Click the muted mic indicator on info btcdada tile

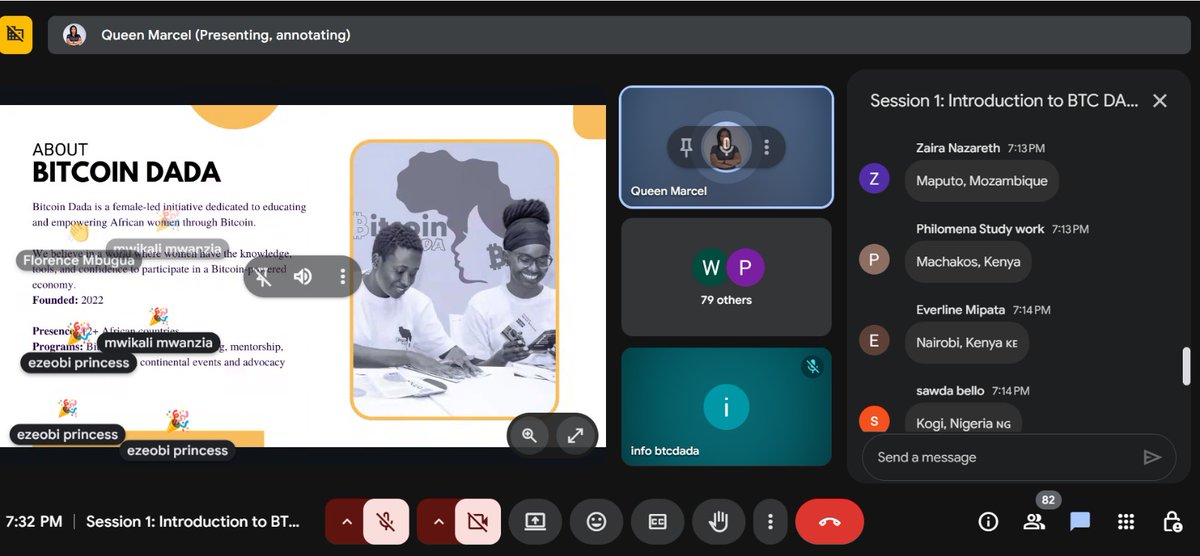pyautogui.click(x=813, y=367)
